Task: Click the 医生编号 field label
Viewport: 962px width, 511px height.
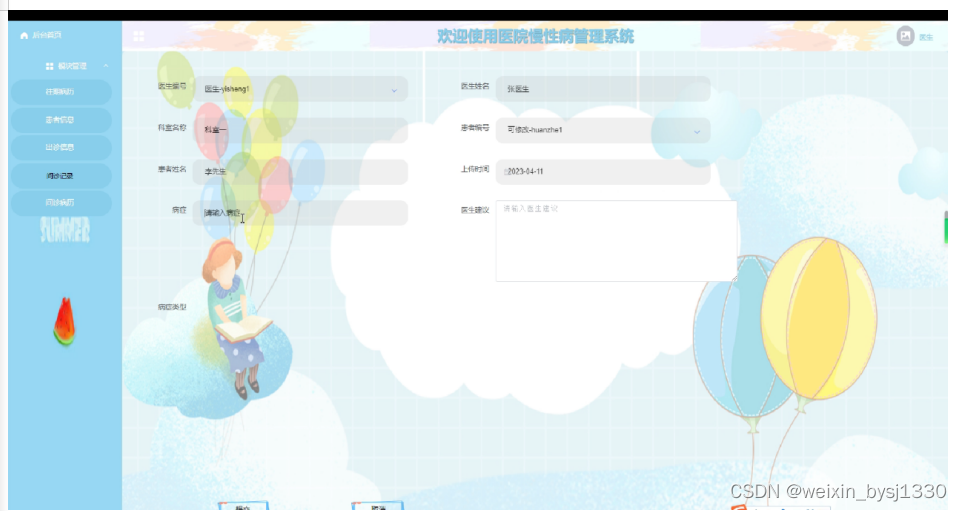Action: [x=172, y=86]
